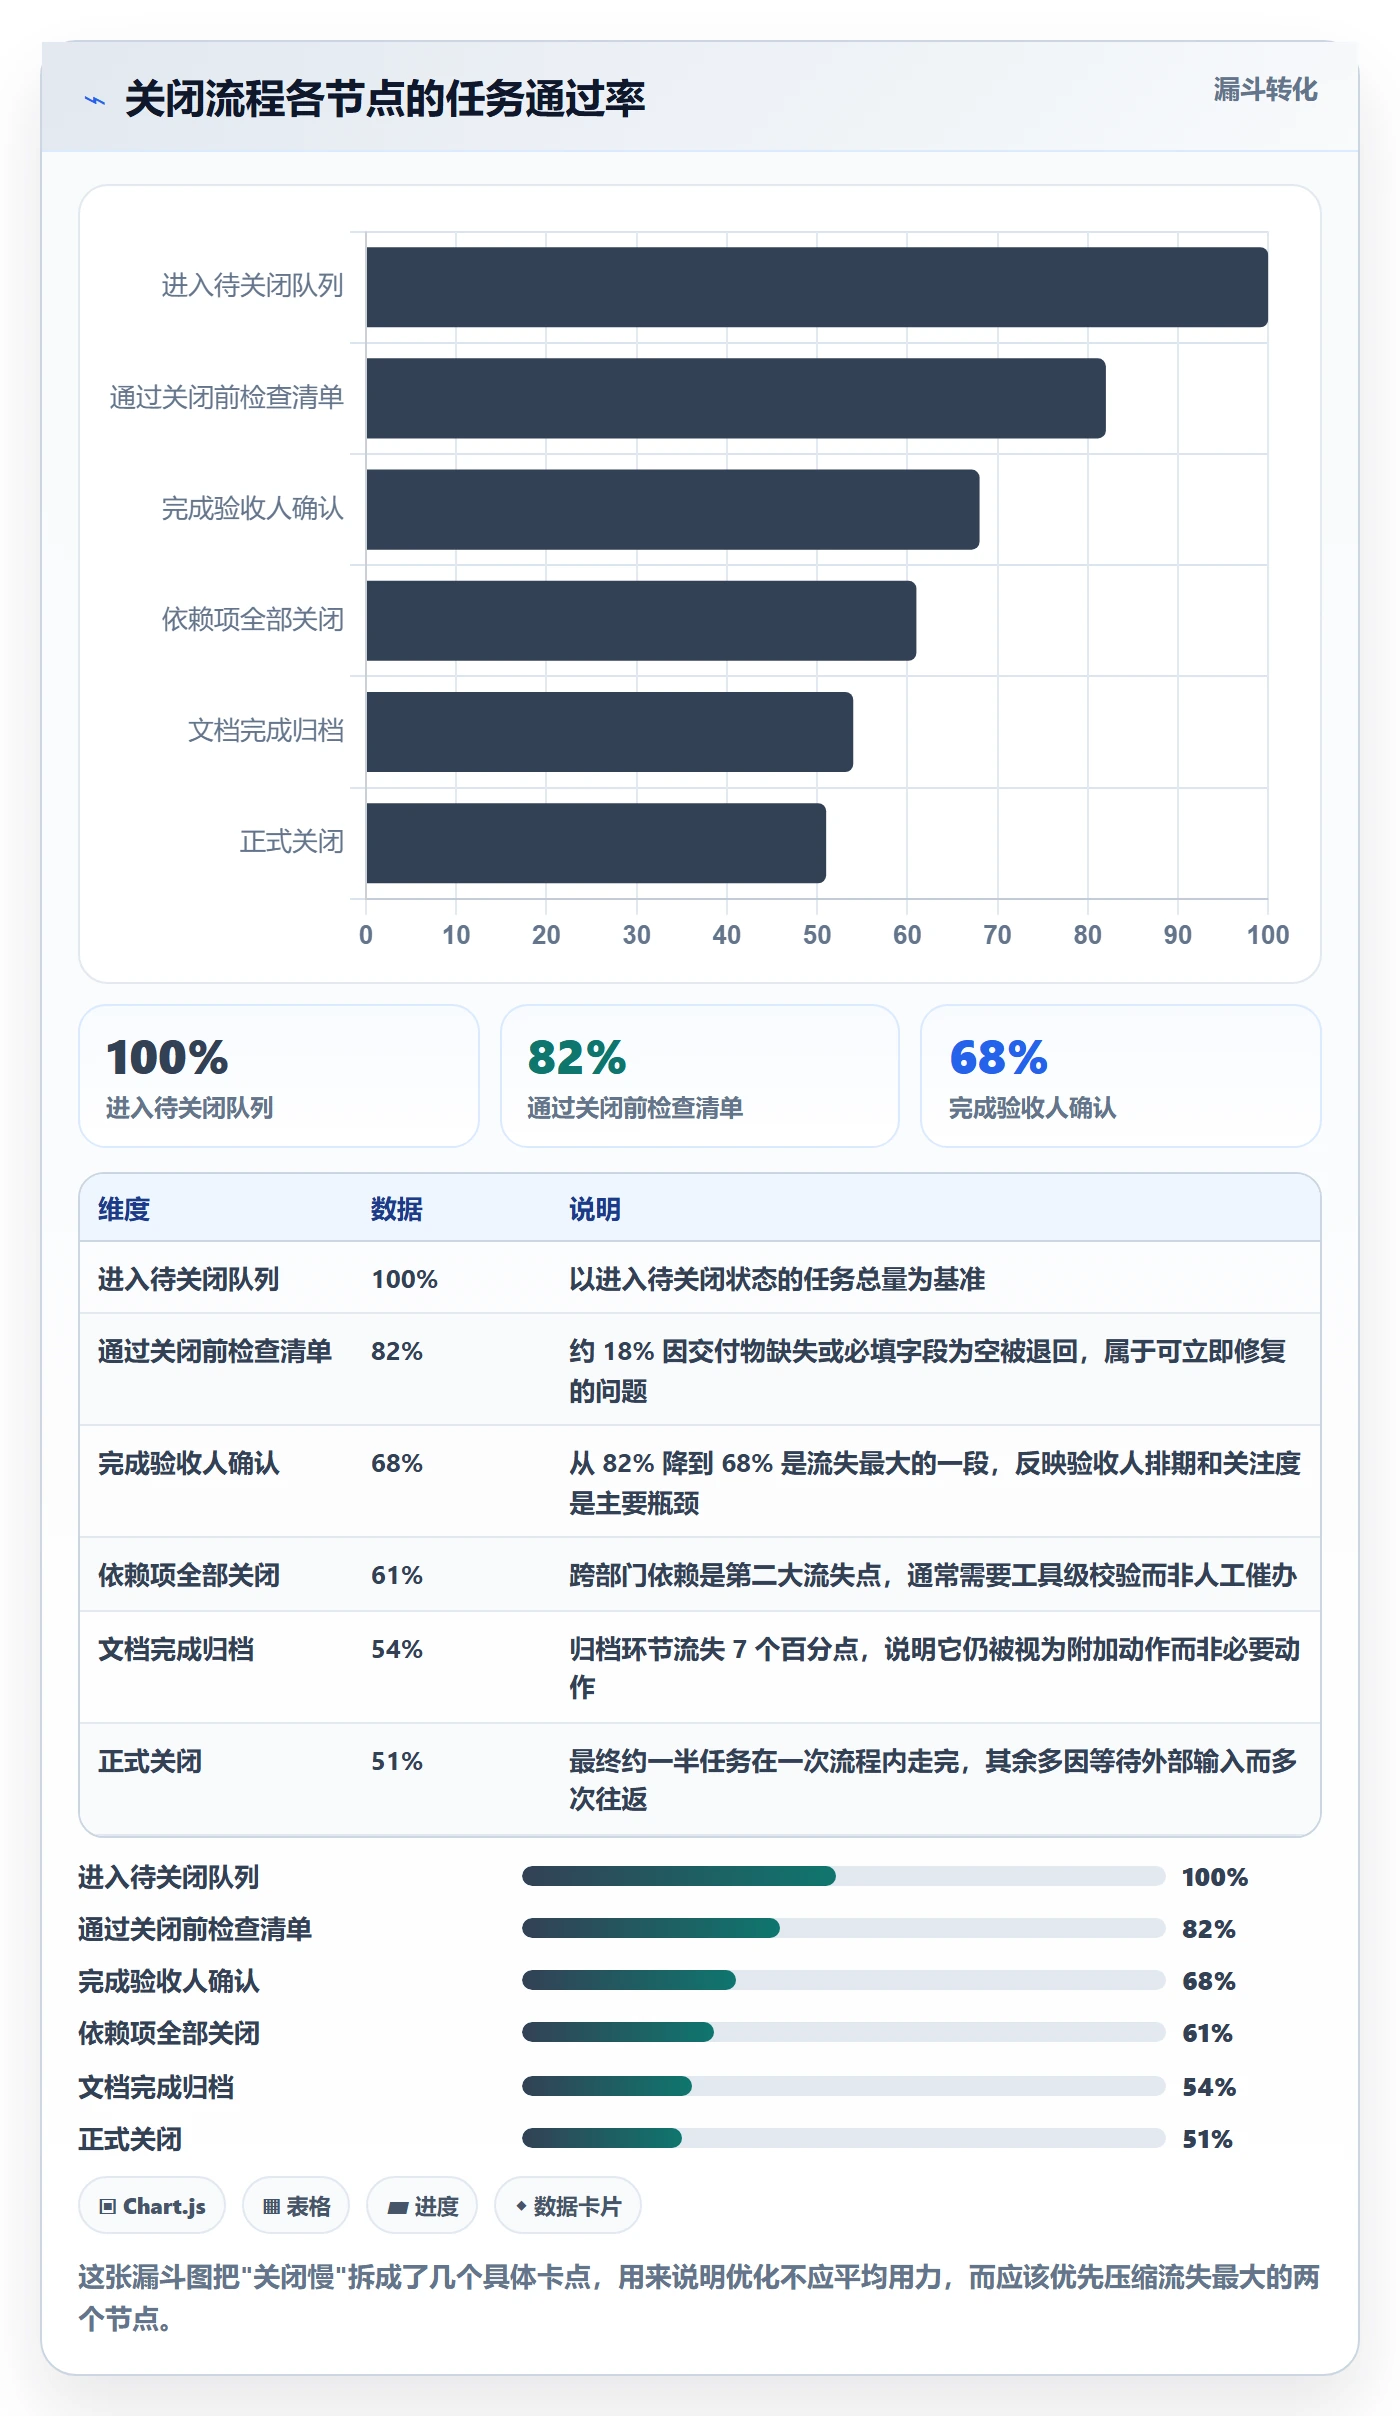Click the 漏斗转化 badge in the header
Viewport: 1400px width, 2416px height.
point(1265,90)
